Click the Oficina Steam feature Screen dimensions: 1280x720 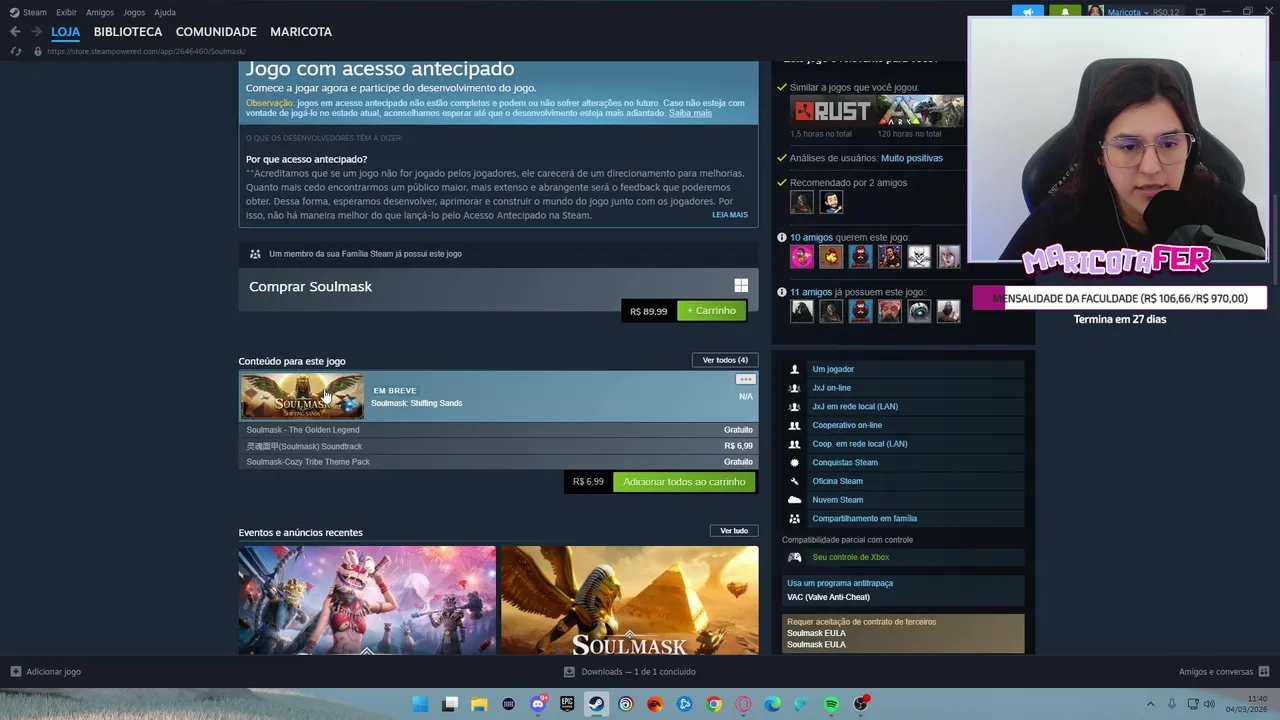click(837, 481)
